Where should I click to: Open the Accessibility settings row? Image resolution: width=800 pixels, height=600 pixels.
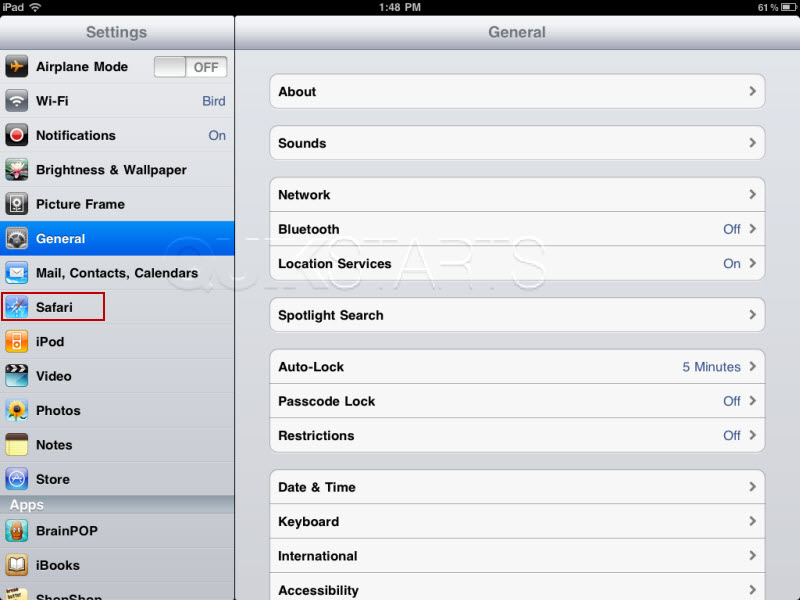tap(517, 587)
